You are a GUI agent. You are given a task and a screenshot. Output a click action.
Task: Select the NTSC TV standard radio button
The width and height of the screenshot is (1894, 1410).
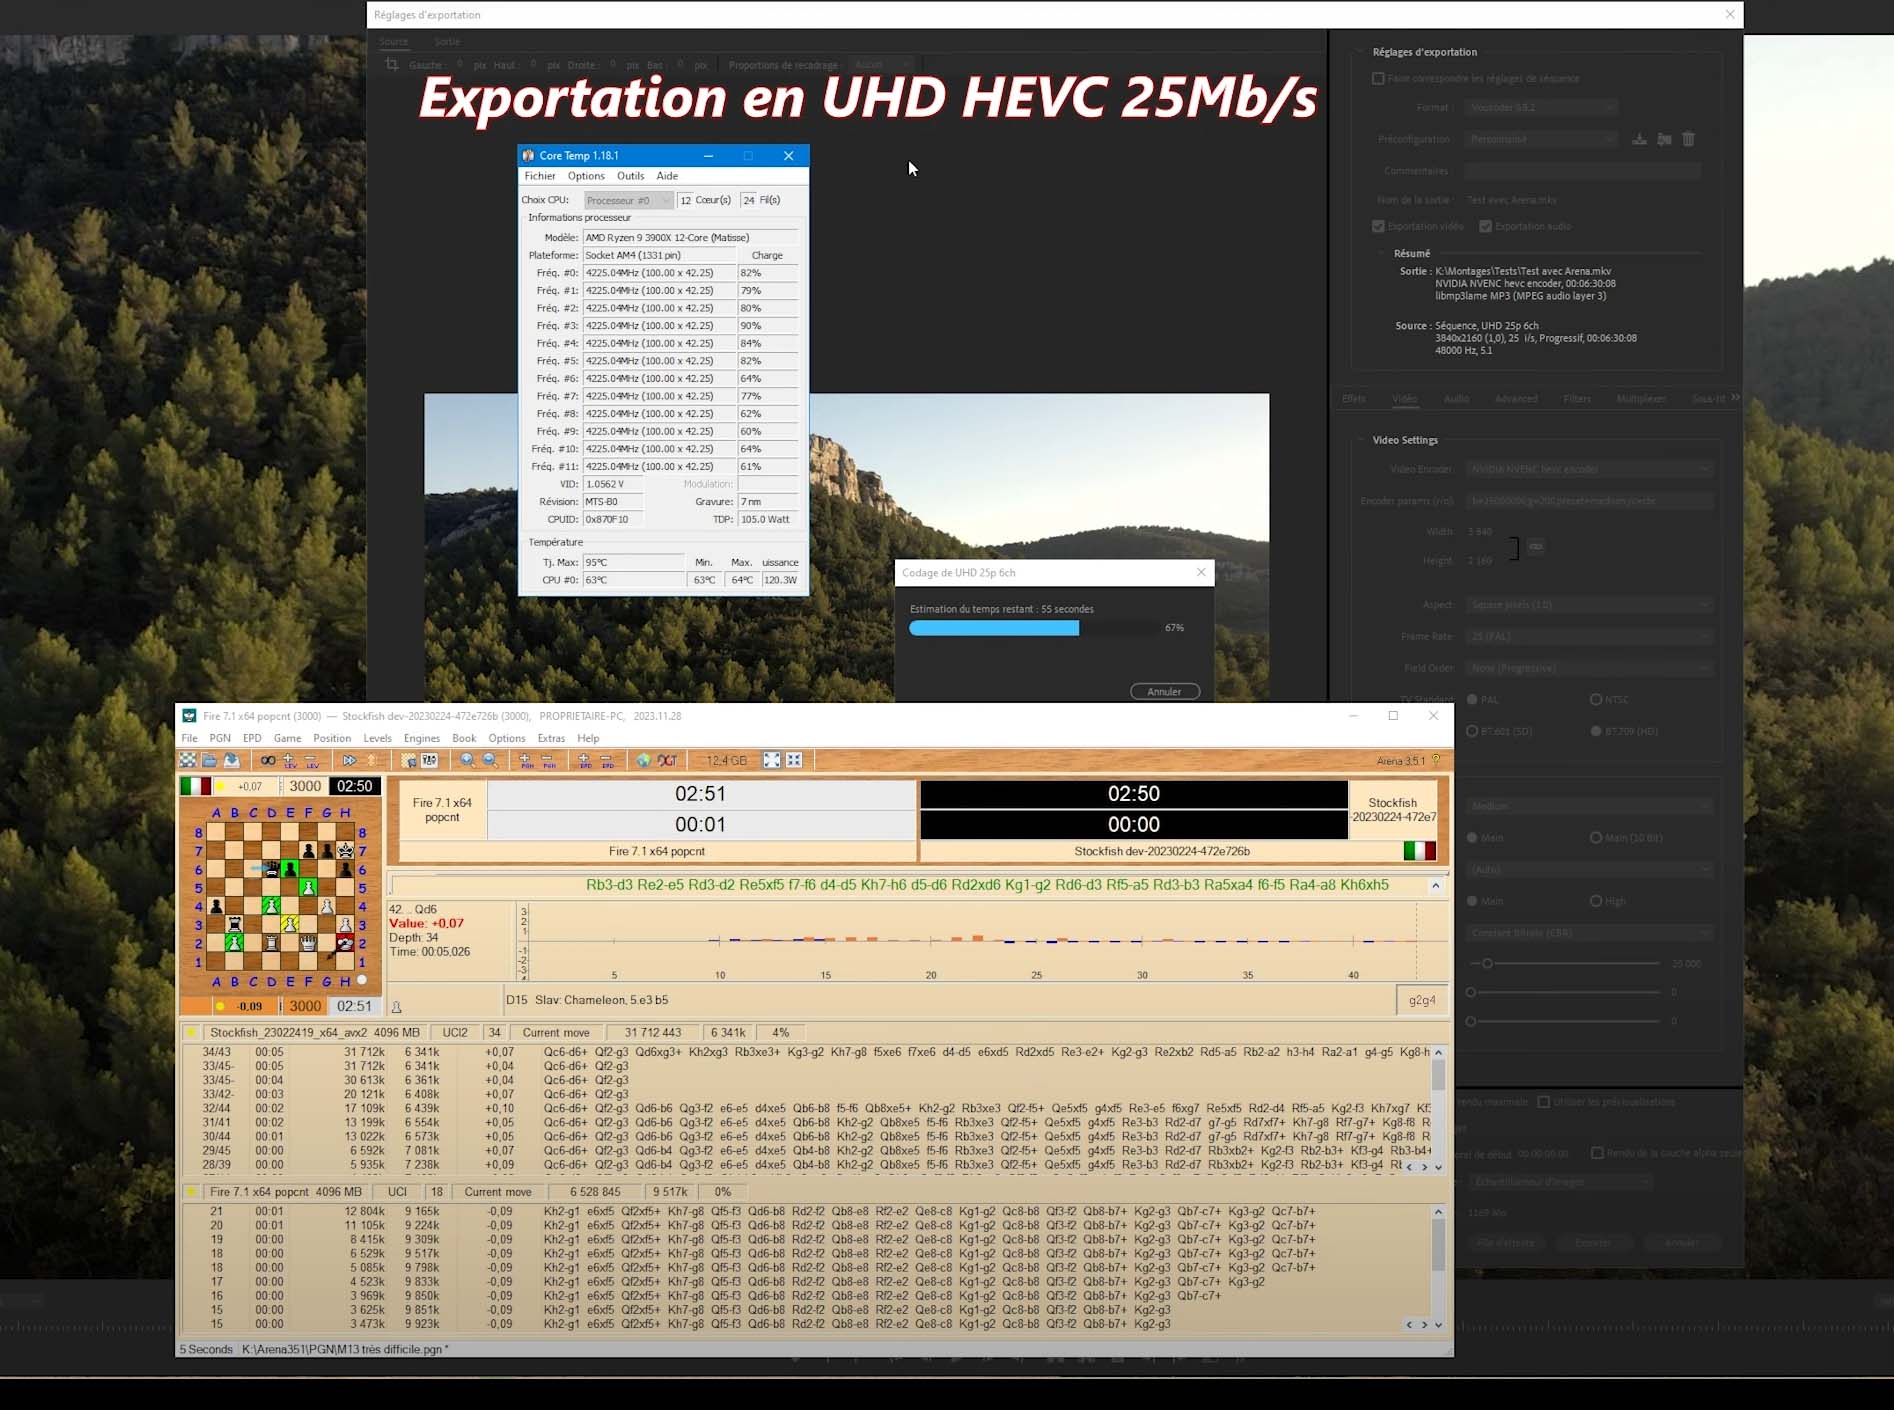[1596, 699]
